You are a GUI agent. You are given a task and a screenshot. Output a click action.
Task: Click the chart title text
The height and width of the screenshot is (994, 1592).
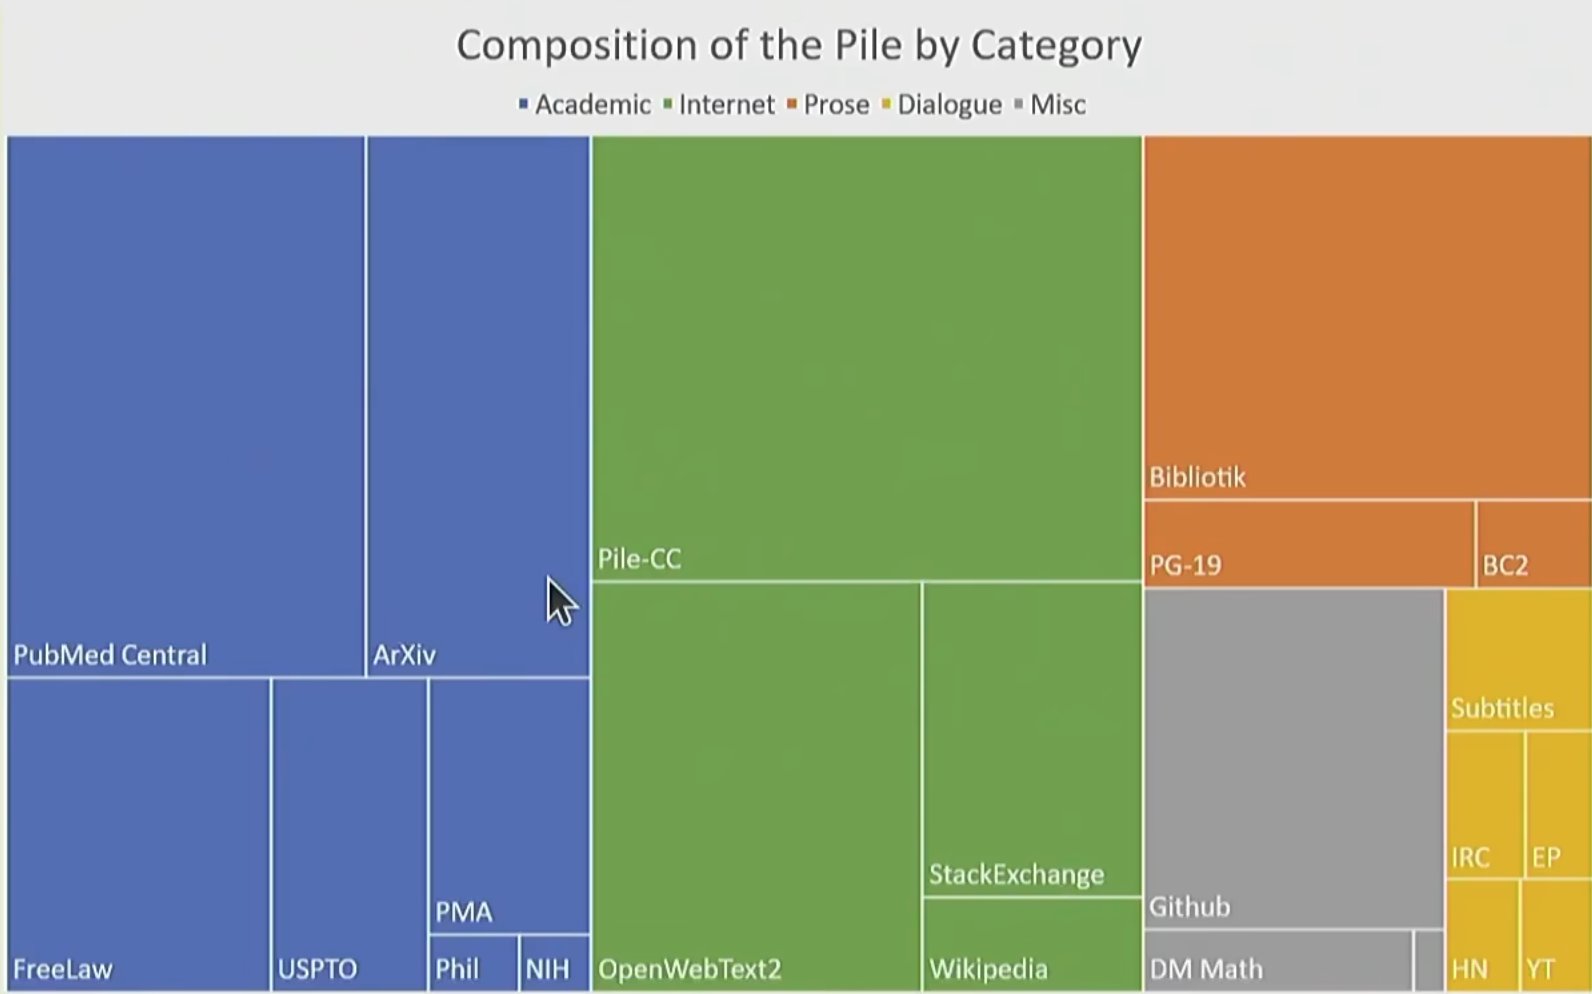[x=798, y=46]
